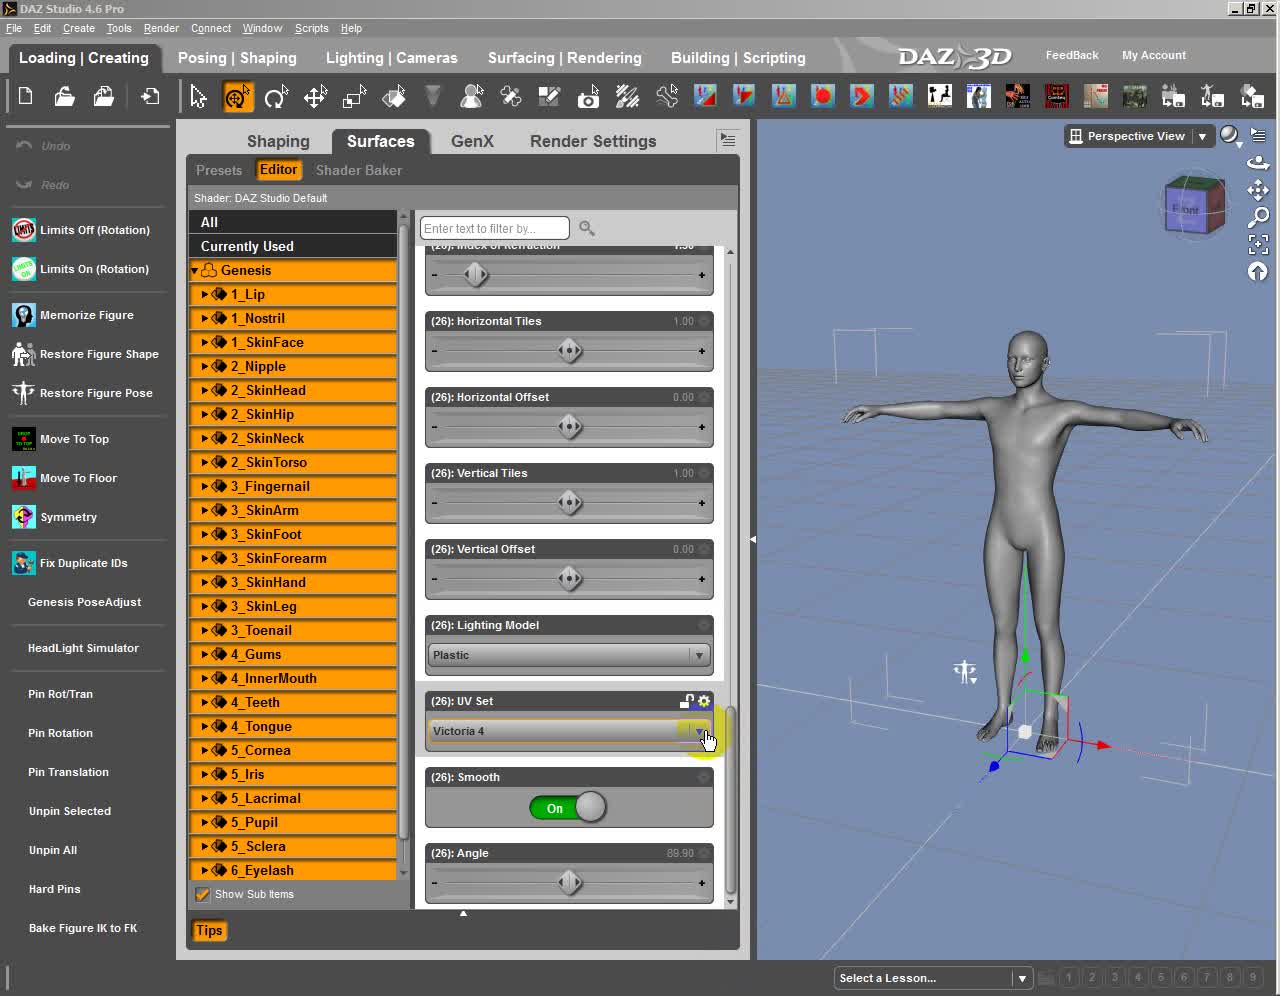Open the Presets sub-tab
1280x996 pixels.
click(x=219, y=170)
